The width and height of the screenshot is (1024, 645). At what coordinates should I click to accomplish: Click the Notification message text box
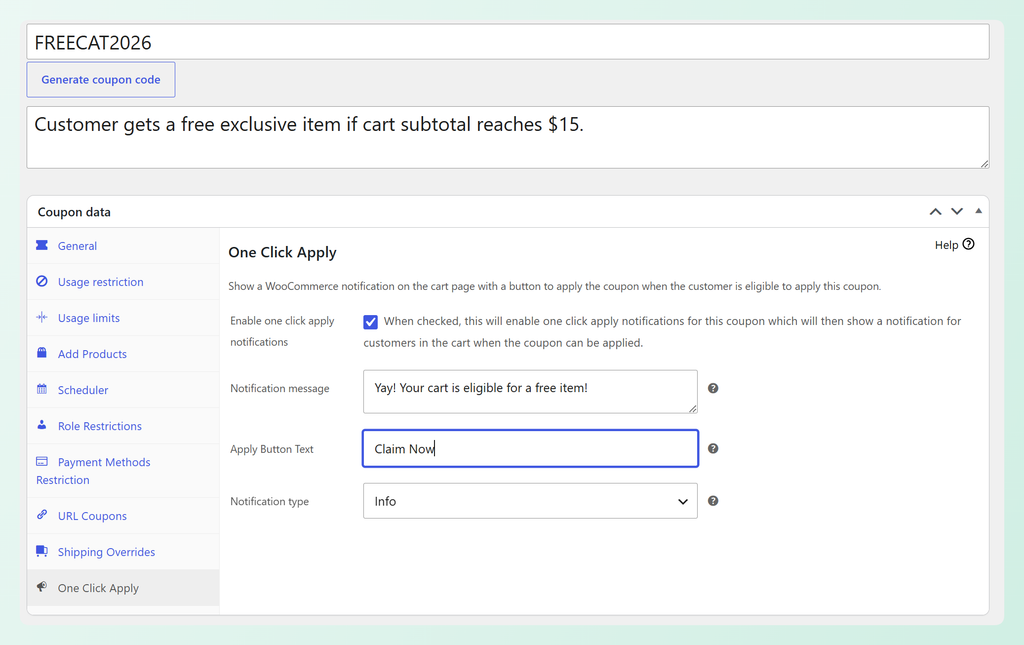530,392
